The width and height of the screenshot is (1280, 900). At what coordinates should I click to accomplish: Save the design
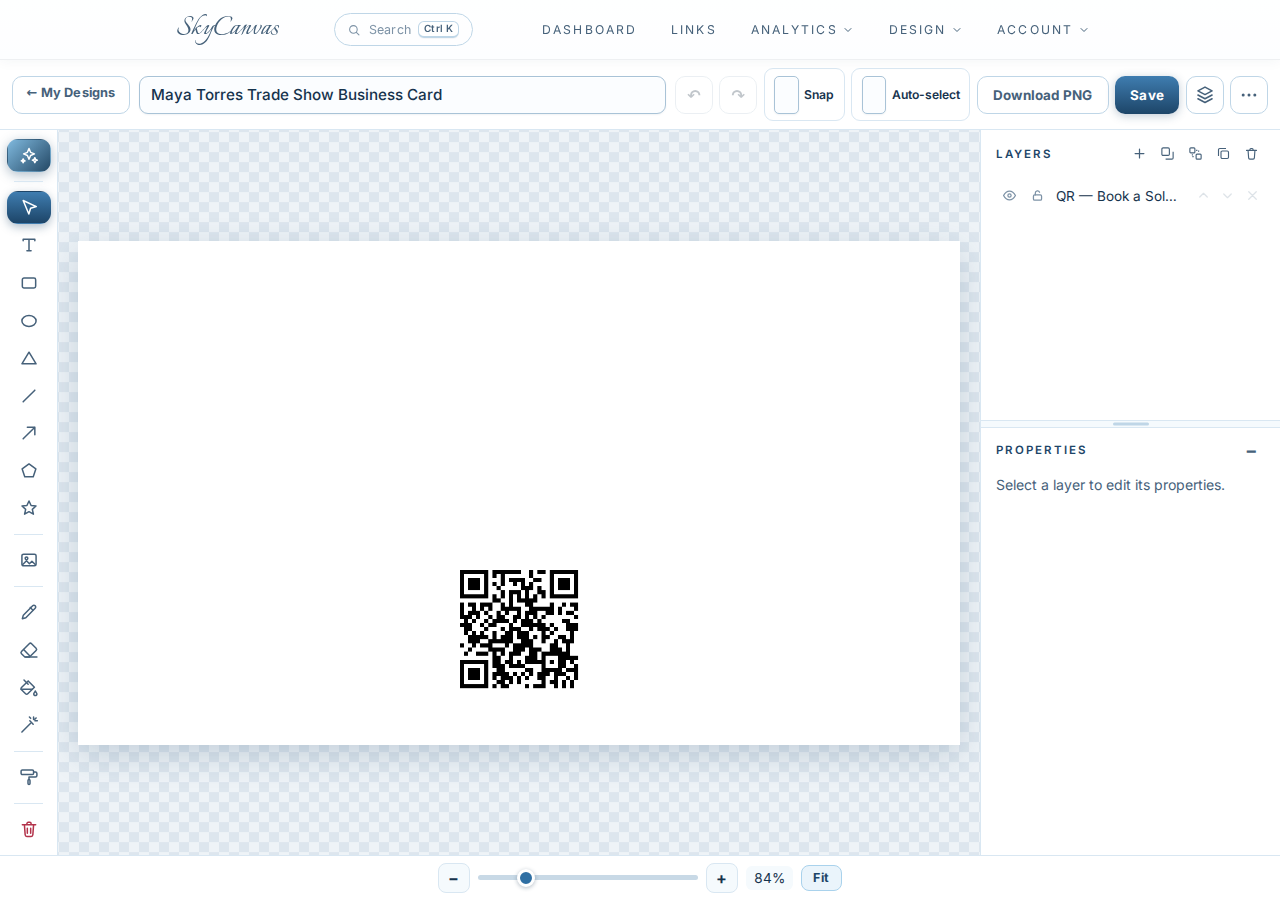[1147, 95]
